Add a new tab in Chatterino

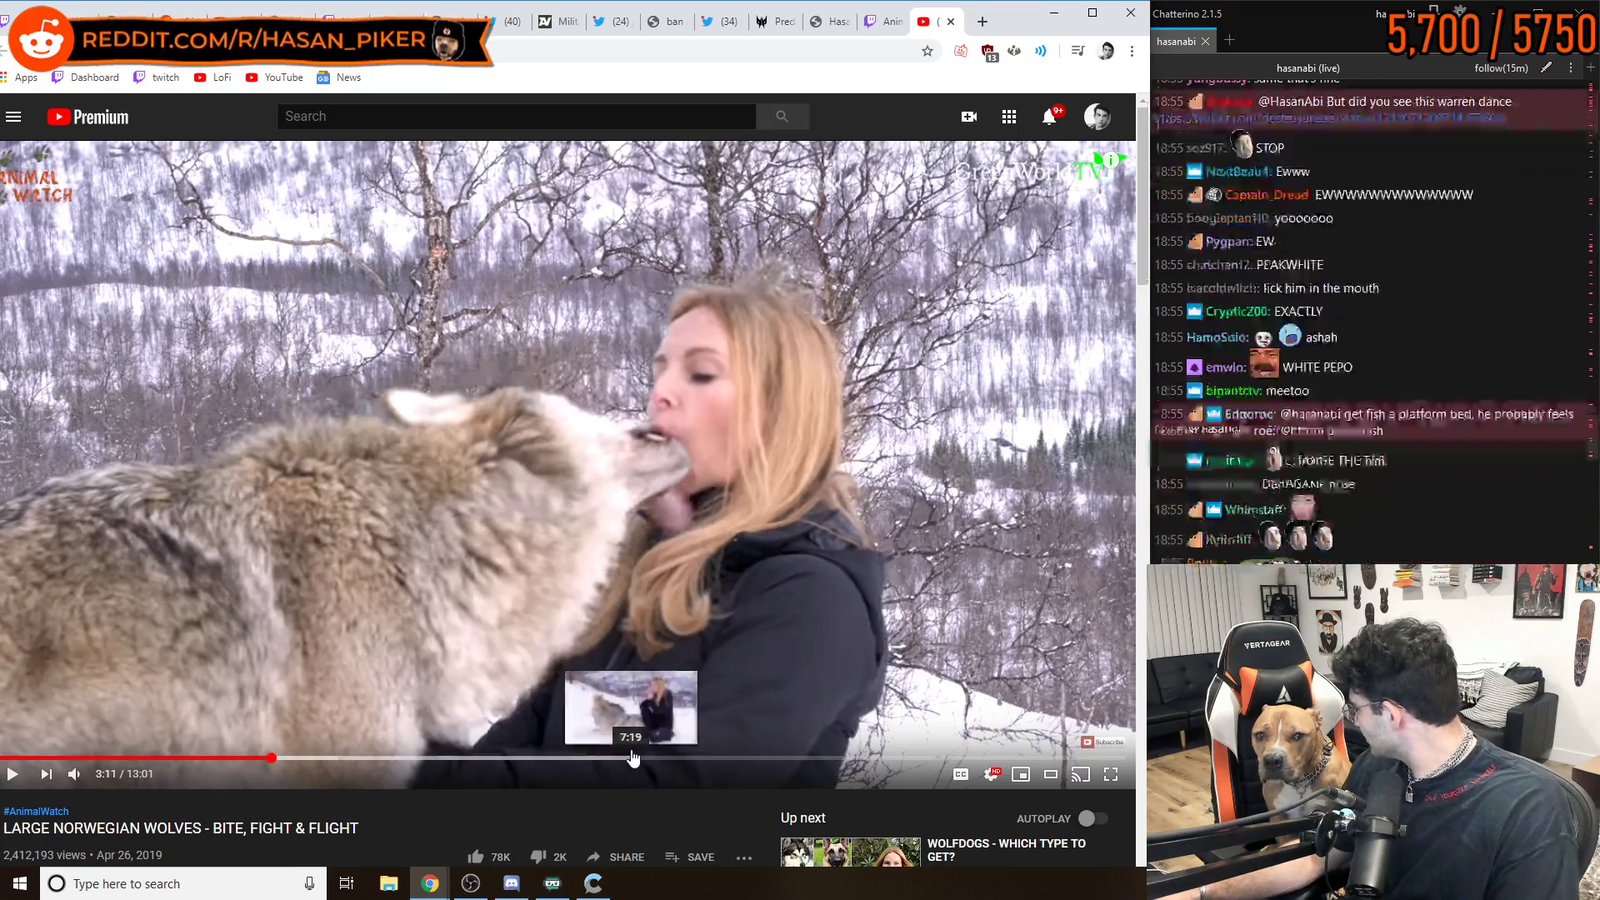(1230, 41)
